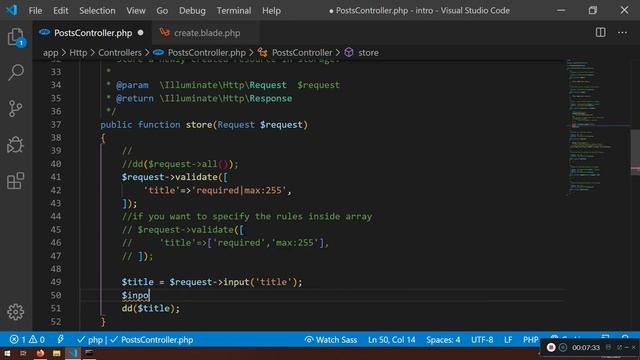Click the Split Editor icon
Screen dimensions: 640x360
(600, 33)
